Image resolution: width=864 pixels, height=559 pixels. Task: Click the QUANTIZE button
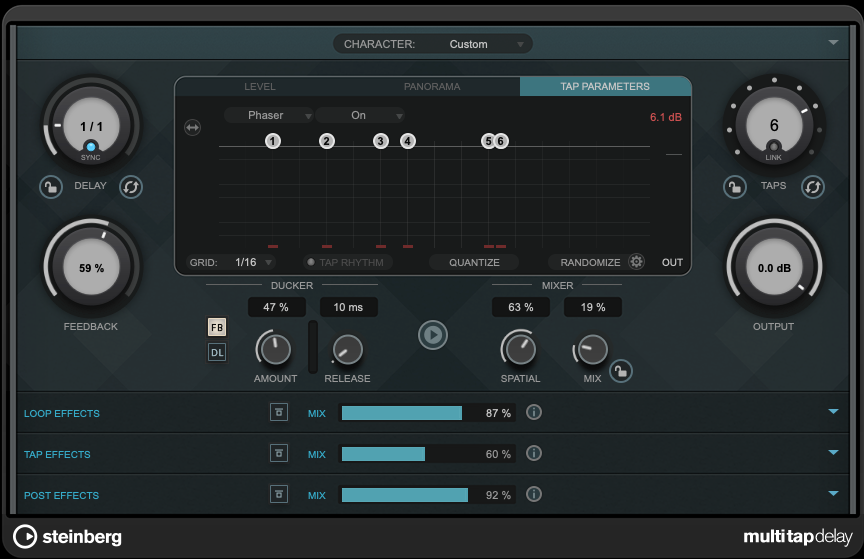474,262
